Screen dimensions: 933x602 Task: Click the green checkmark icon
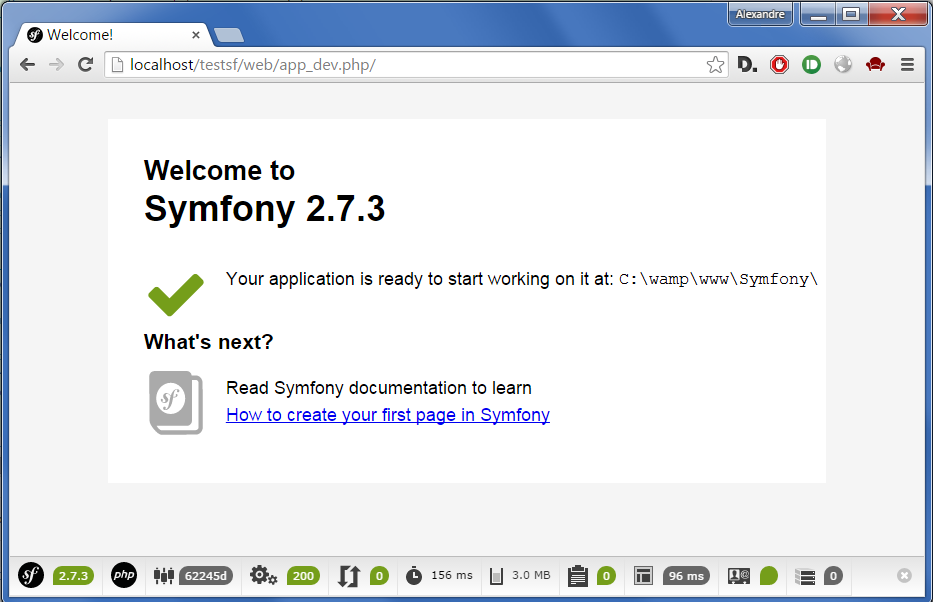176,294
